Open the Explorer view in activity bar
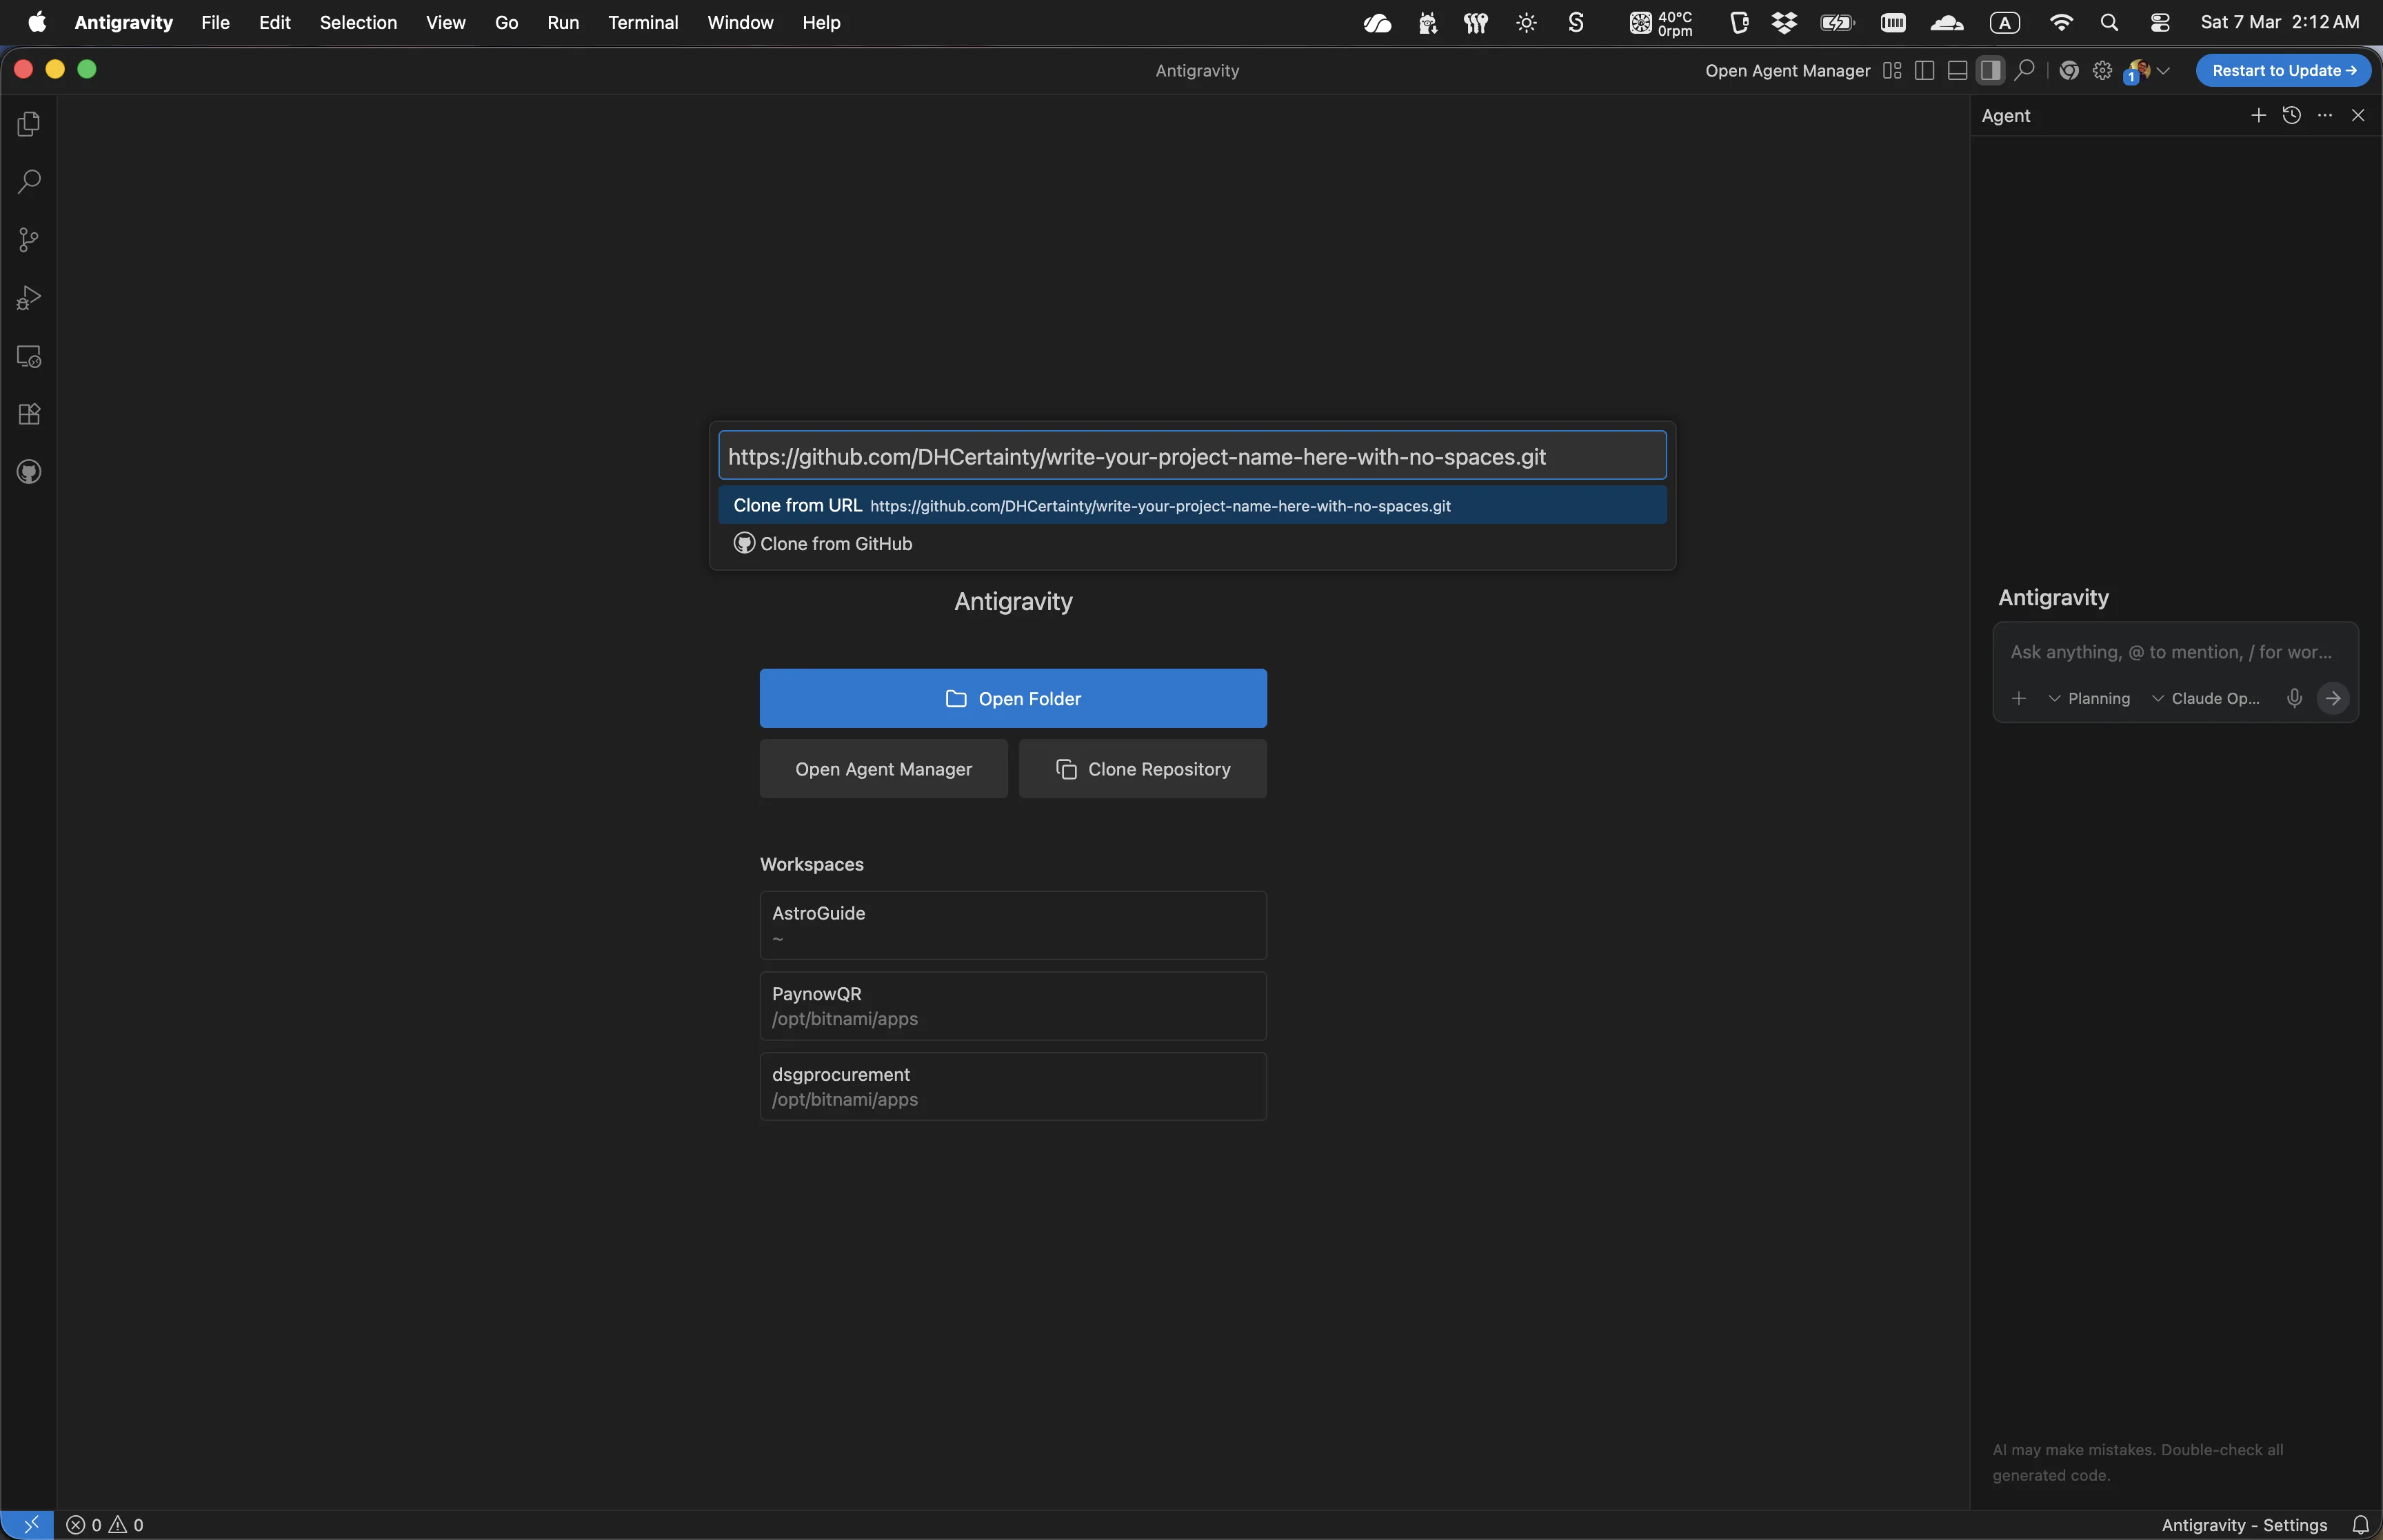This screenshot has height=1540, width=2383. point(29,124)
